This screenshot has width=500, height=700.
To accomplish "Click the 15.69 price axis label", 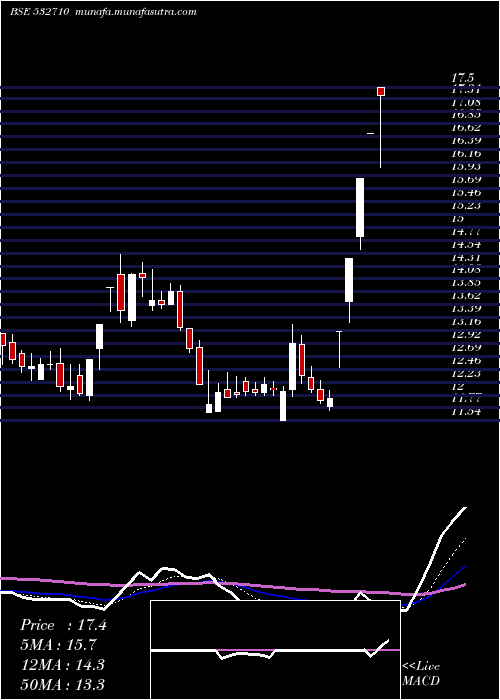I will pyautogui.click(x=466, y=179).
